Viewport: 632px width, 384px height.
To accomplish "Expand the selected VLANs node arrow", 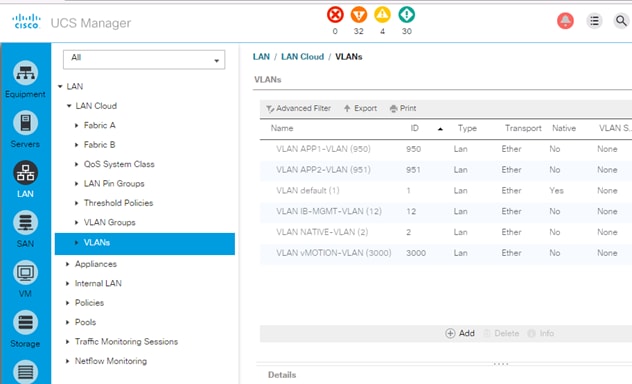I will tap(77, 243).
